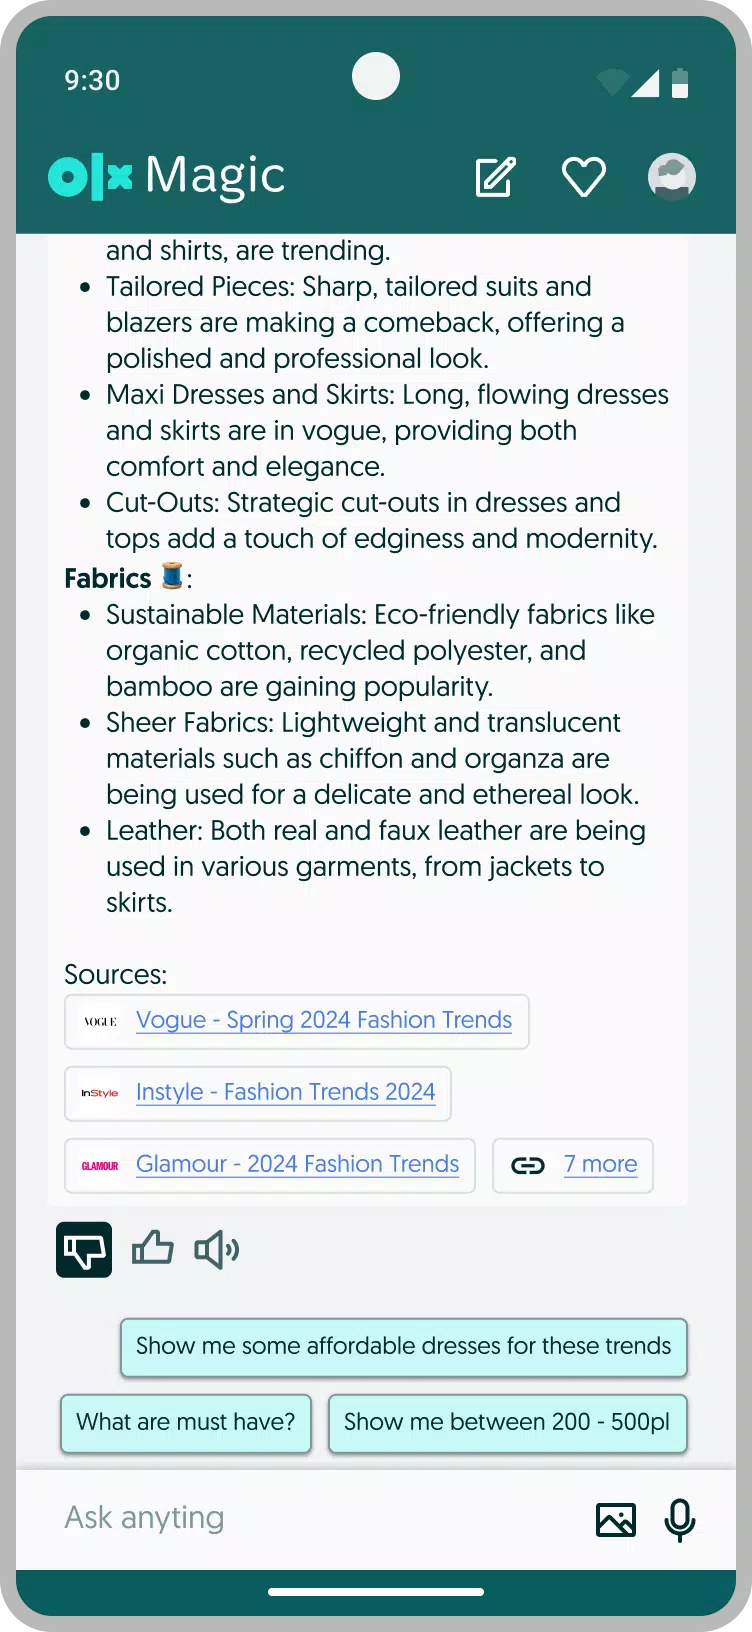Tap the chain link icon beside 7 more
Viewport: 752px width, 1632px height.
[528, 1165]
